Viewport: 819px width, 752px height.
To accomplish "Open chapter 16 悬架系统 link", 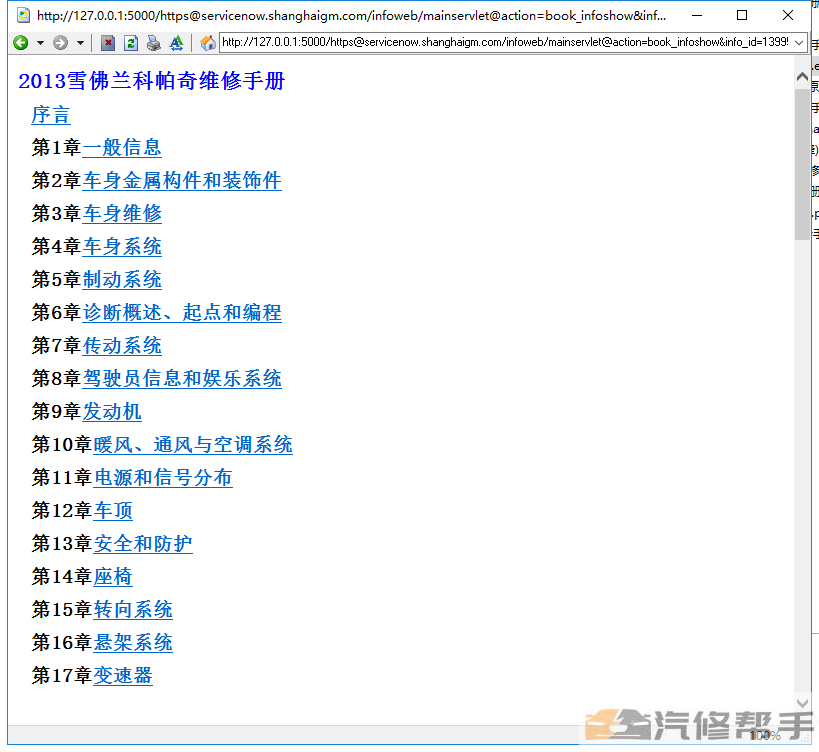I will 133,642.
